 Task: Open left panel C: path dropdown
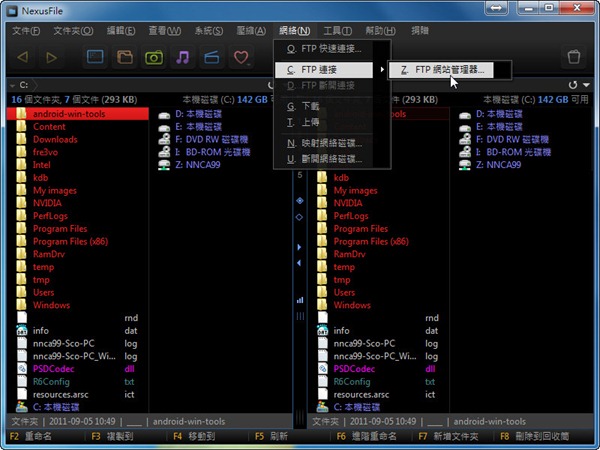(x=9, y=86)
